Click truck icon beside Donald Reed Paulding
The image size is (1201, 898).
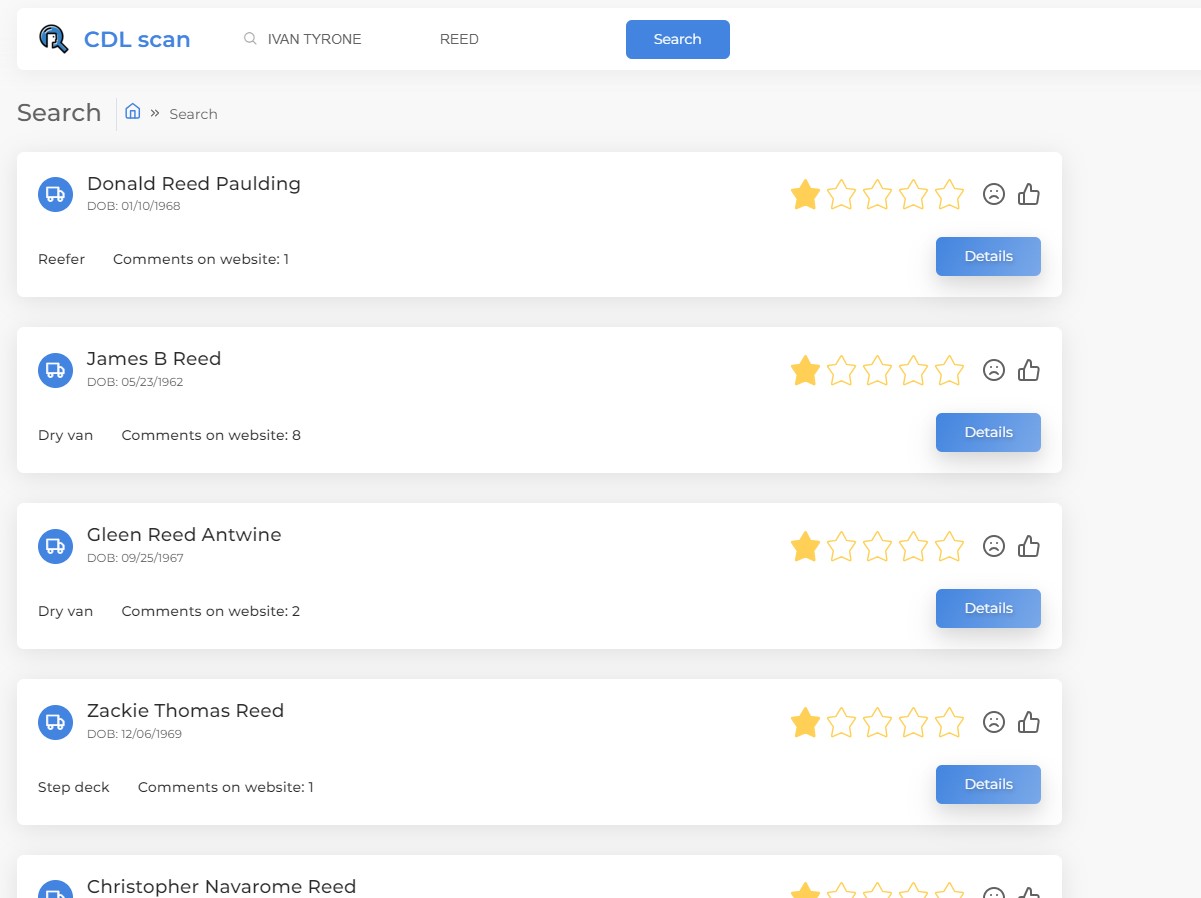55,194
